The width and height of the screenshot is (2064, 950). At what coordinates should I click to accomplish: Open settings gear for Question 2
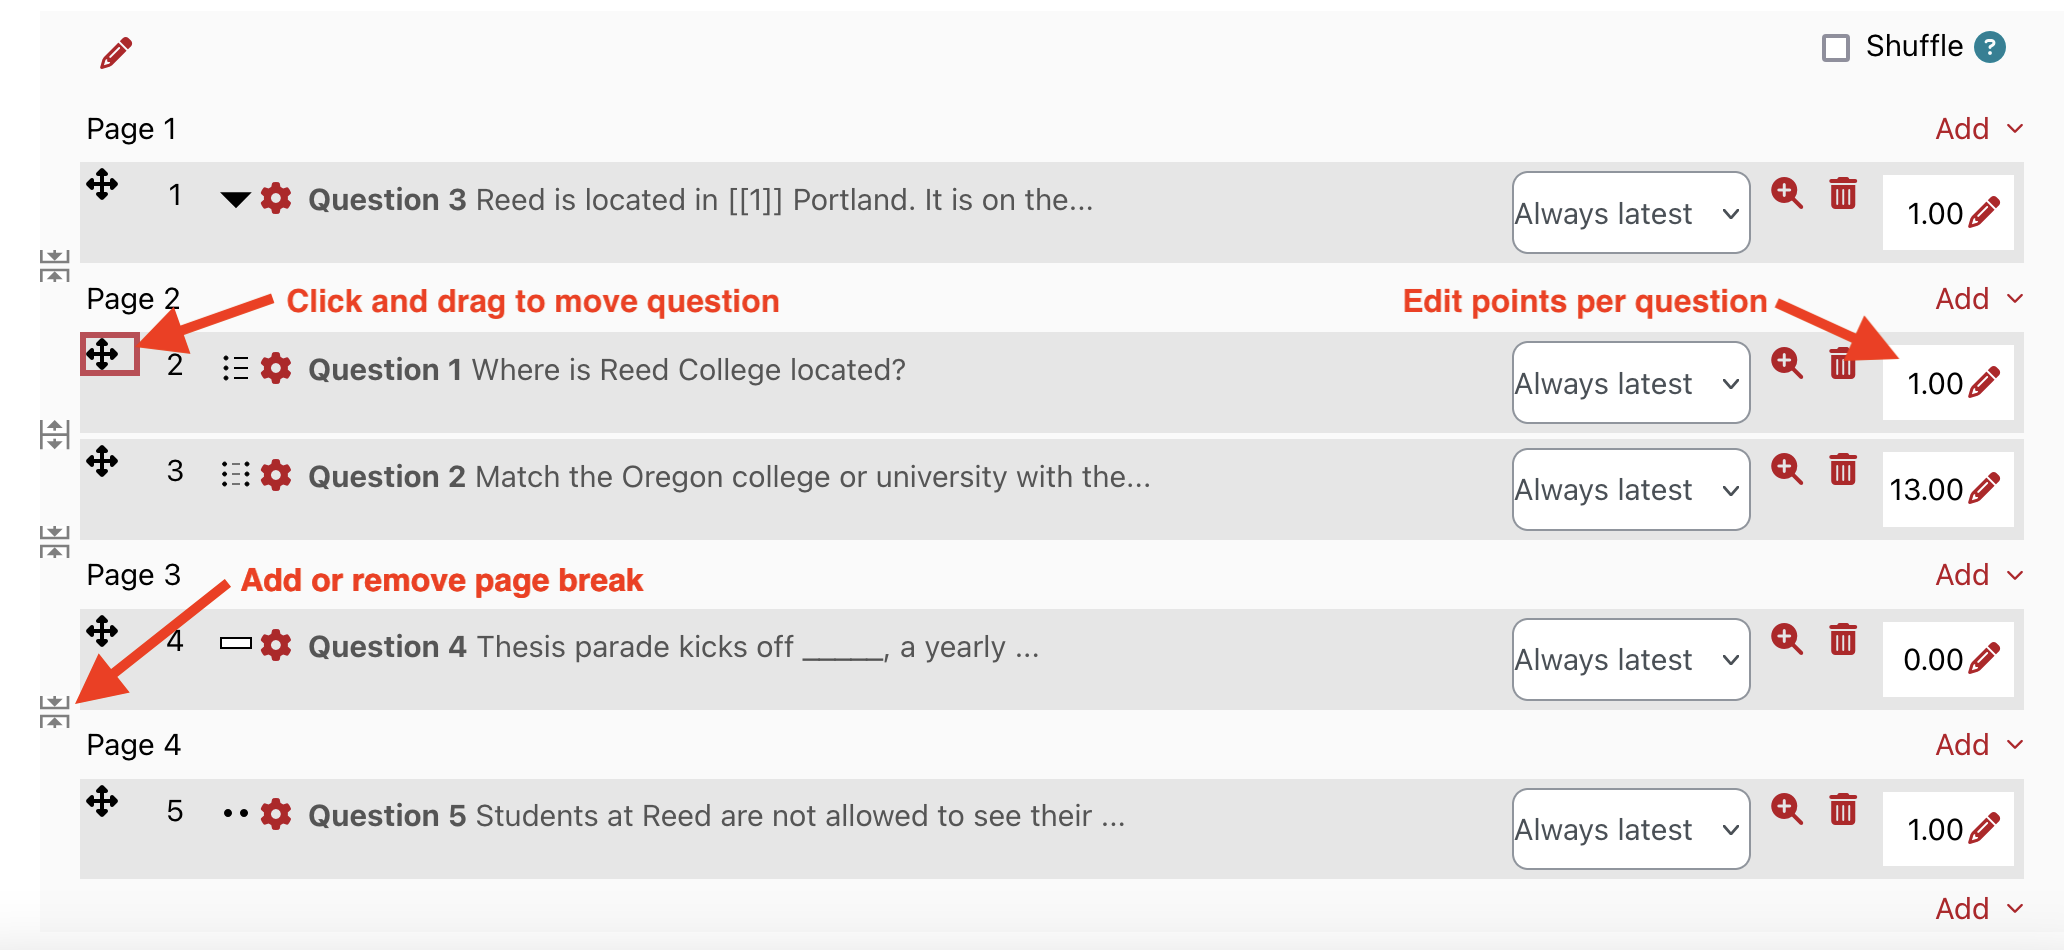pyautogui.click(x=276, y=475)
